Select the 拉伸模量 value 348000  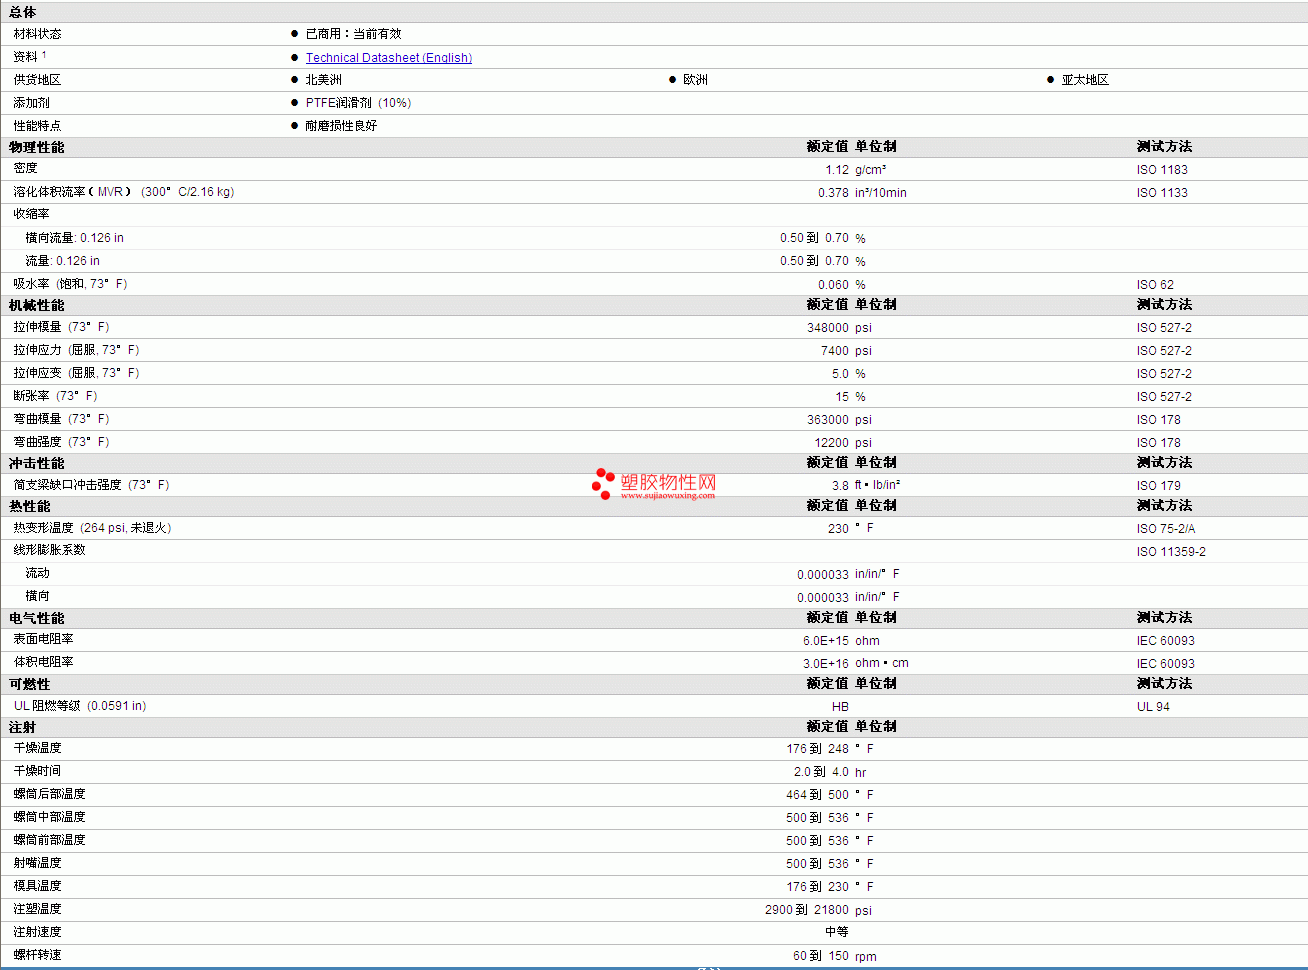828,328
